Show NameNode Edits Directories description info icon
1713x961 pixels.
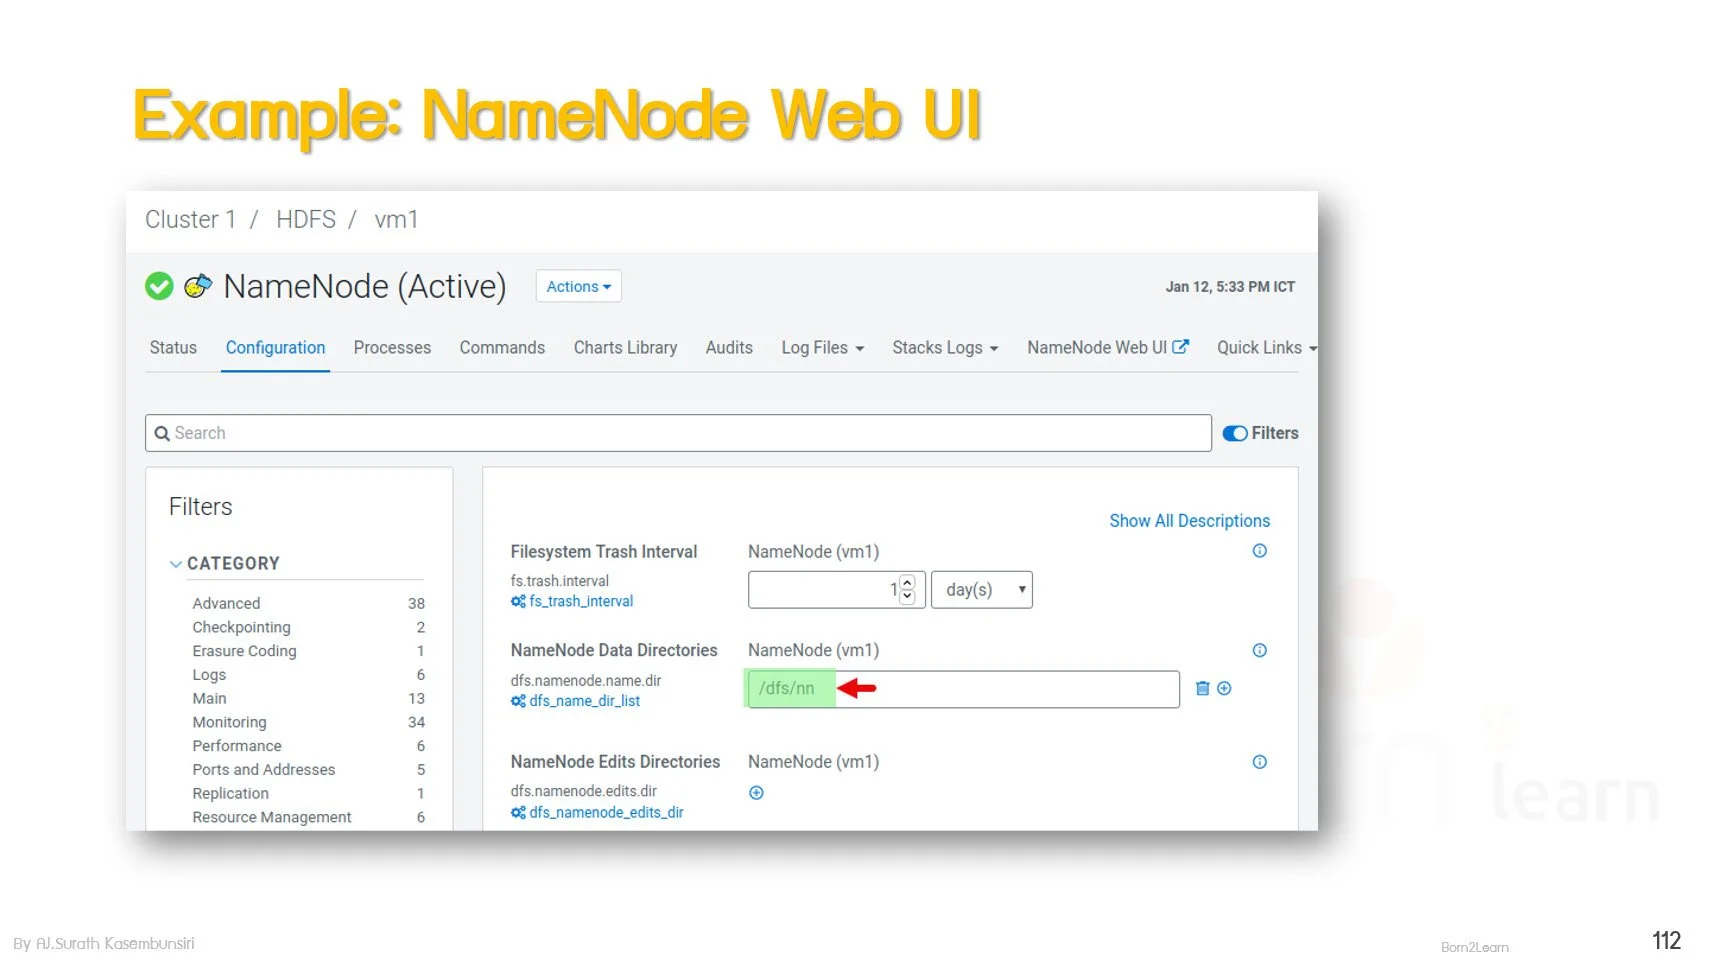pos(1260,762)
